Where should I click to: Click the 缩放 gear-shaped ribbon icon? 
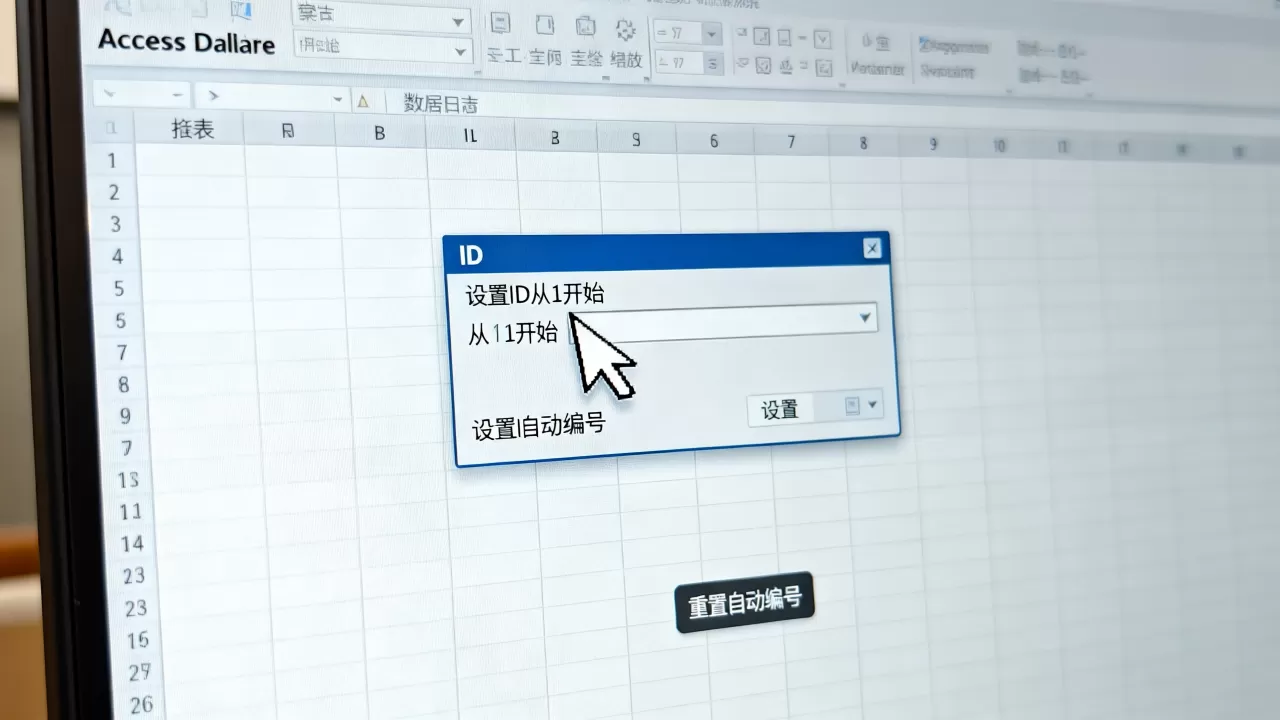click(626, 28)
